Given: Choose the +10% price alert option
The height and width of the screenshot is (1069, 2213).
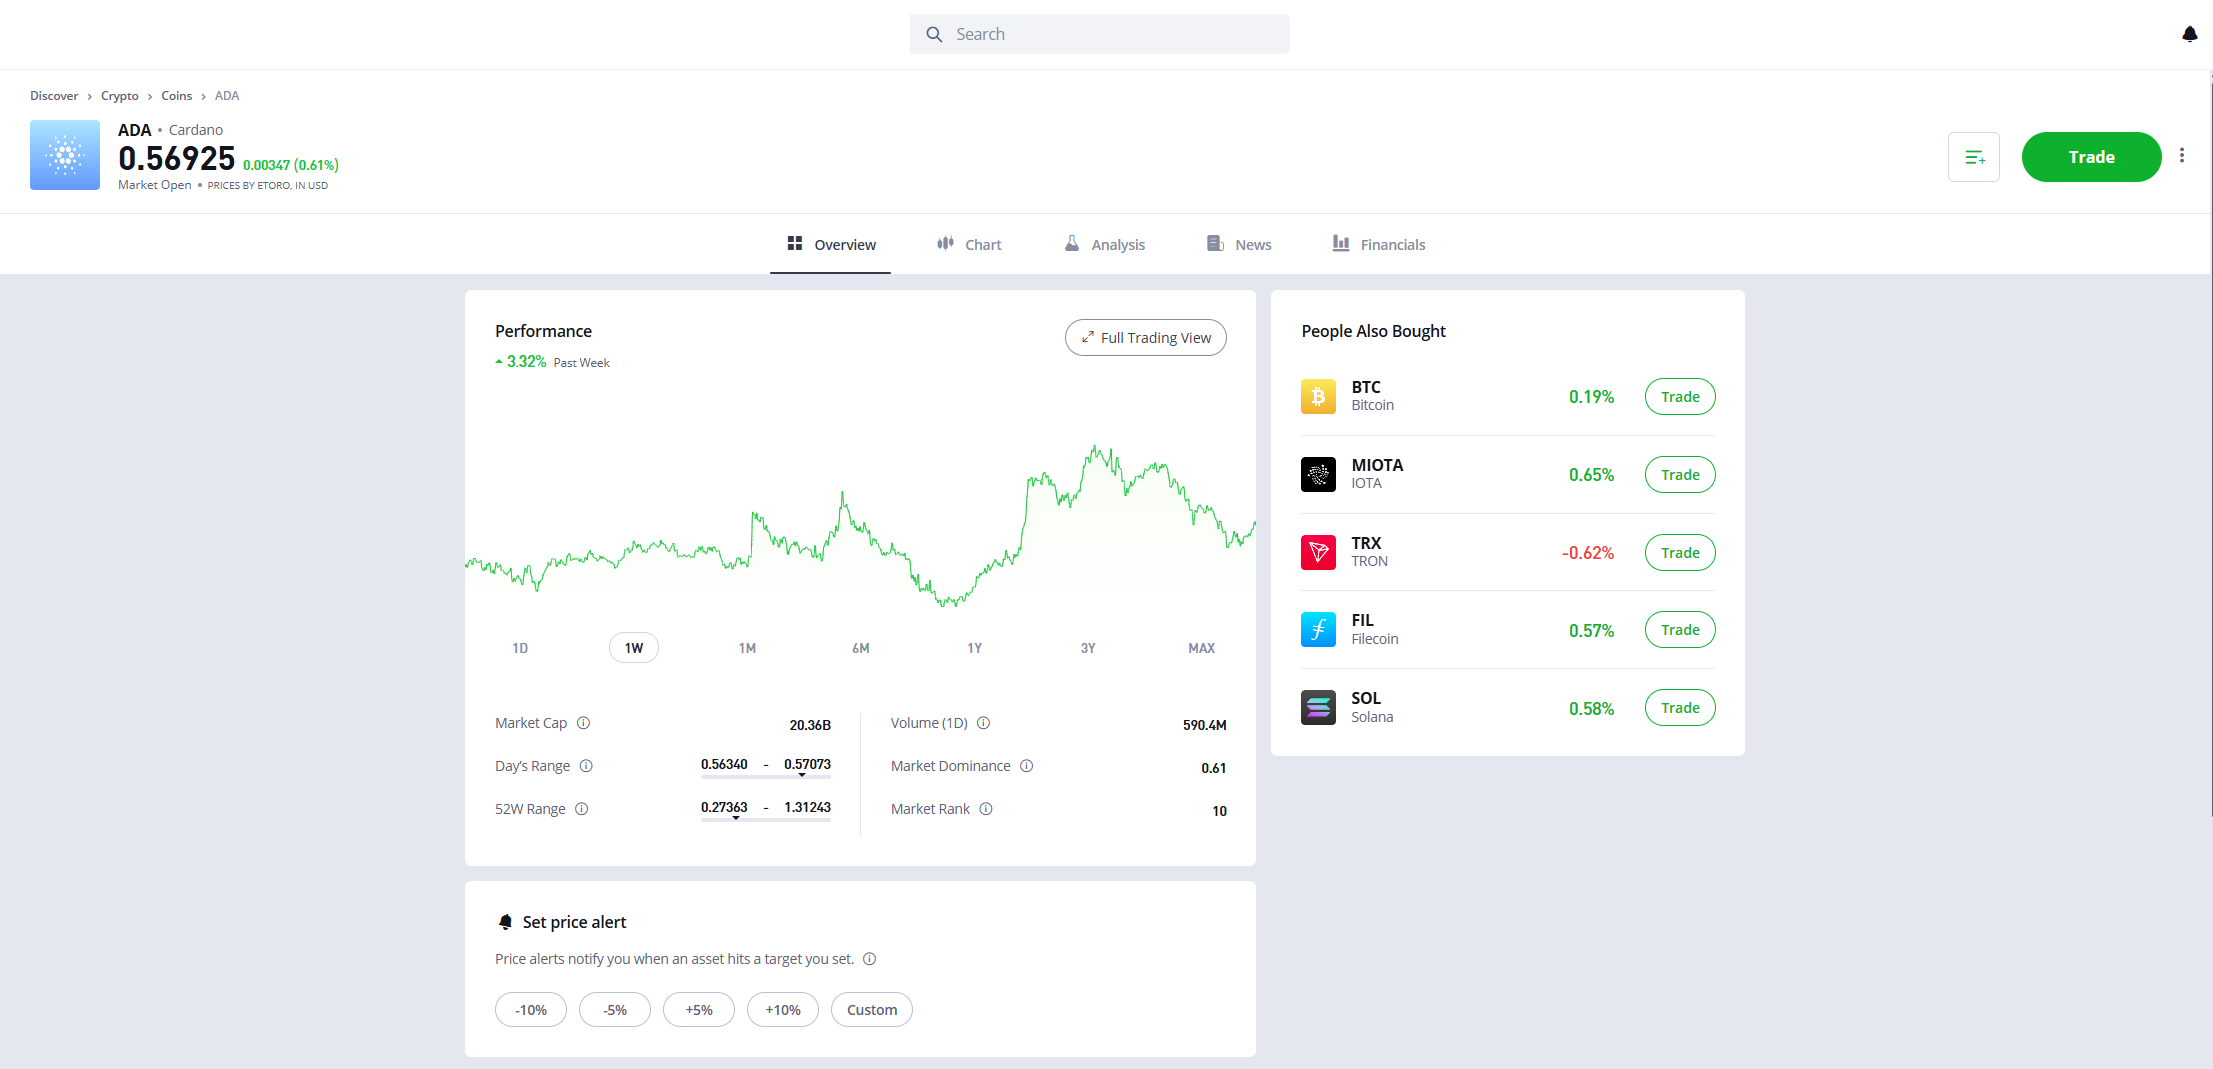Looking at the screenshot, I should [783, 1010].
